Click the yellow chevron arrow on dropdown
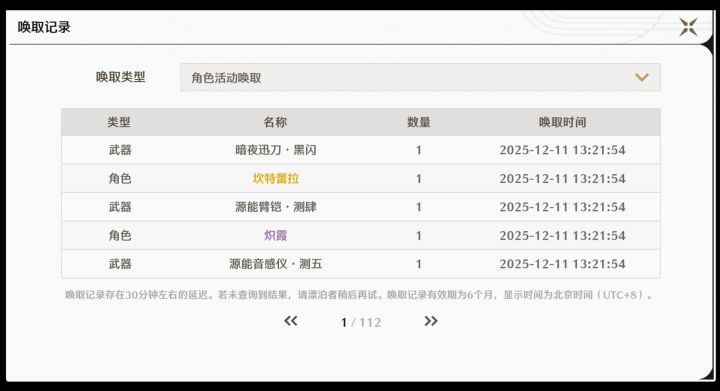720x391 pixels. pos(641,78)
